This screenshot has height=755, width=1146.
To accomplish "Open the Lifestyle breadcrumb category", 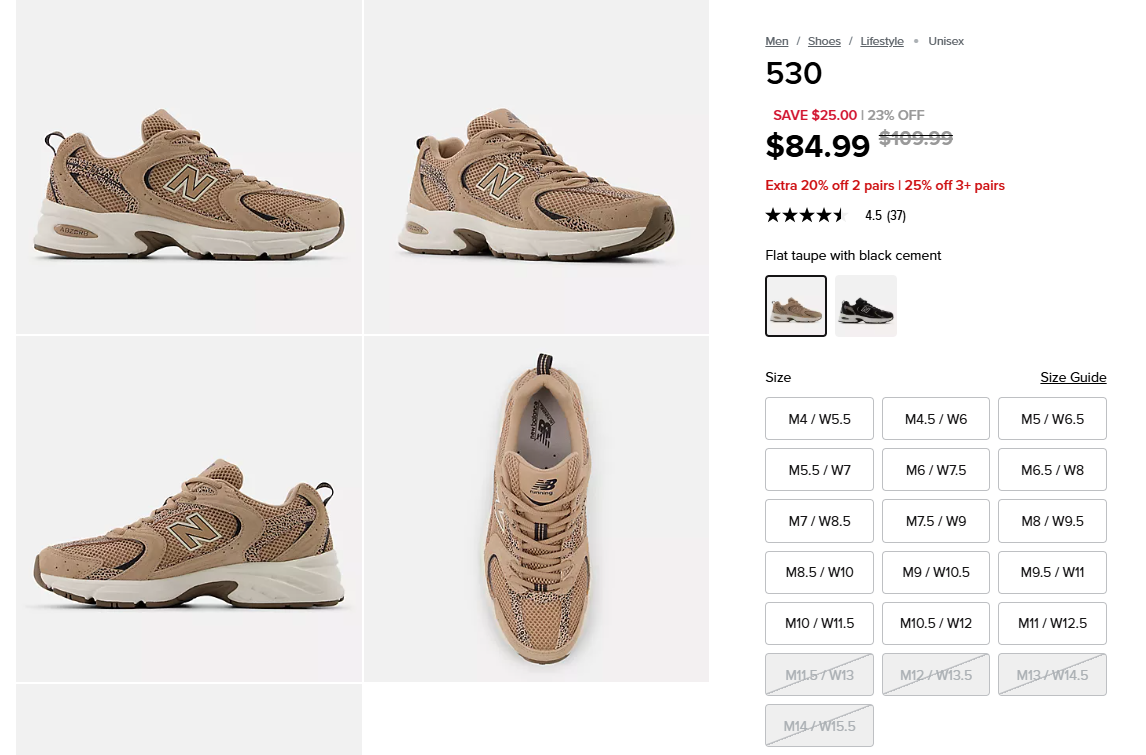I will 882,41.
